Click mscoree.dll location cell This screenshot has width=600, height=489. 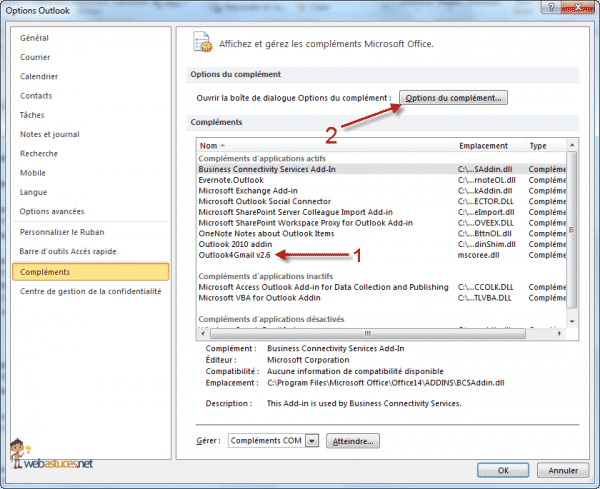pos(478,255)
